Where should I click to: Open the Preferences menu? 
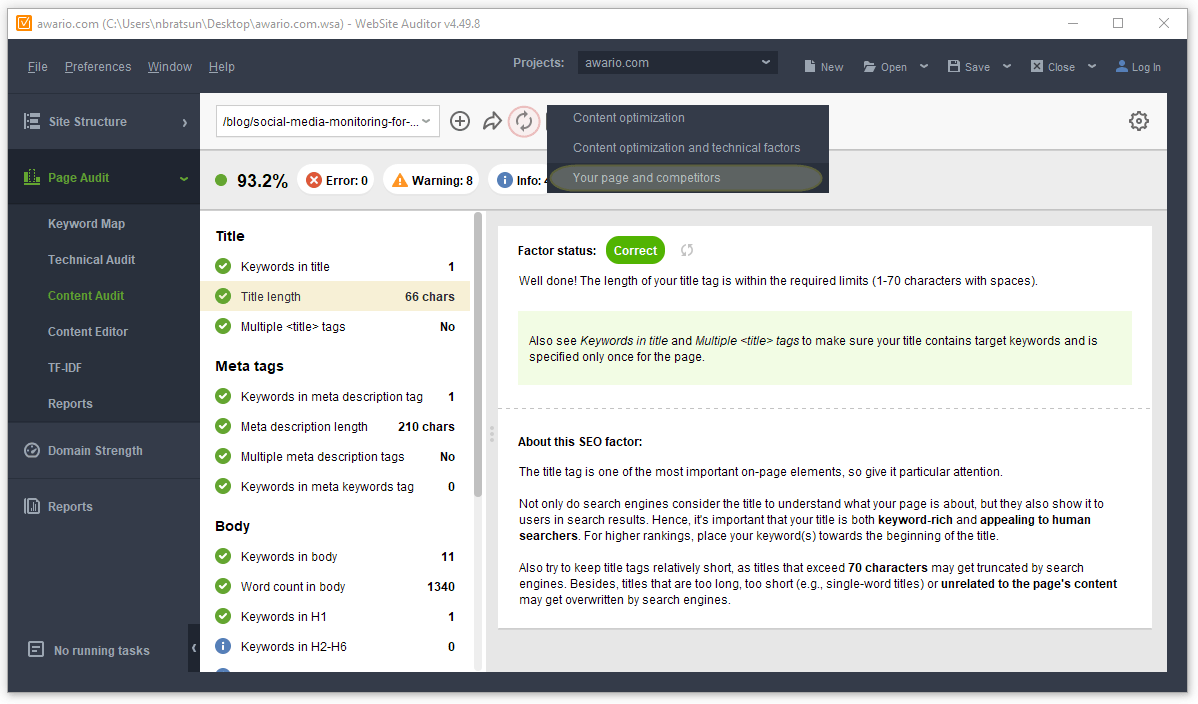tap(98, 67)
